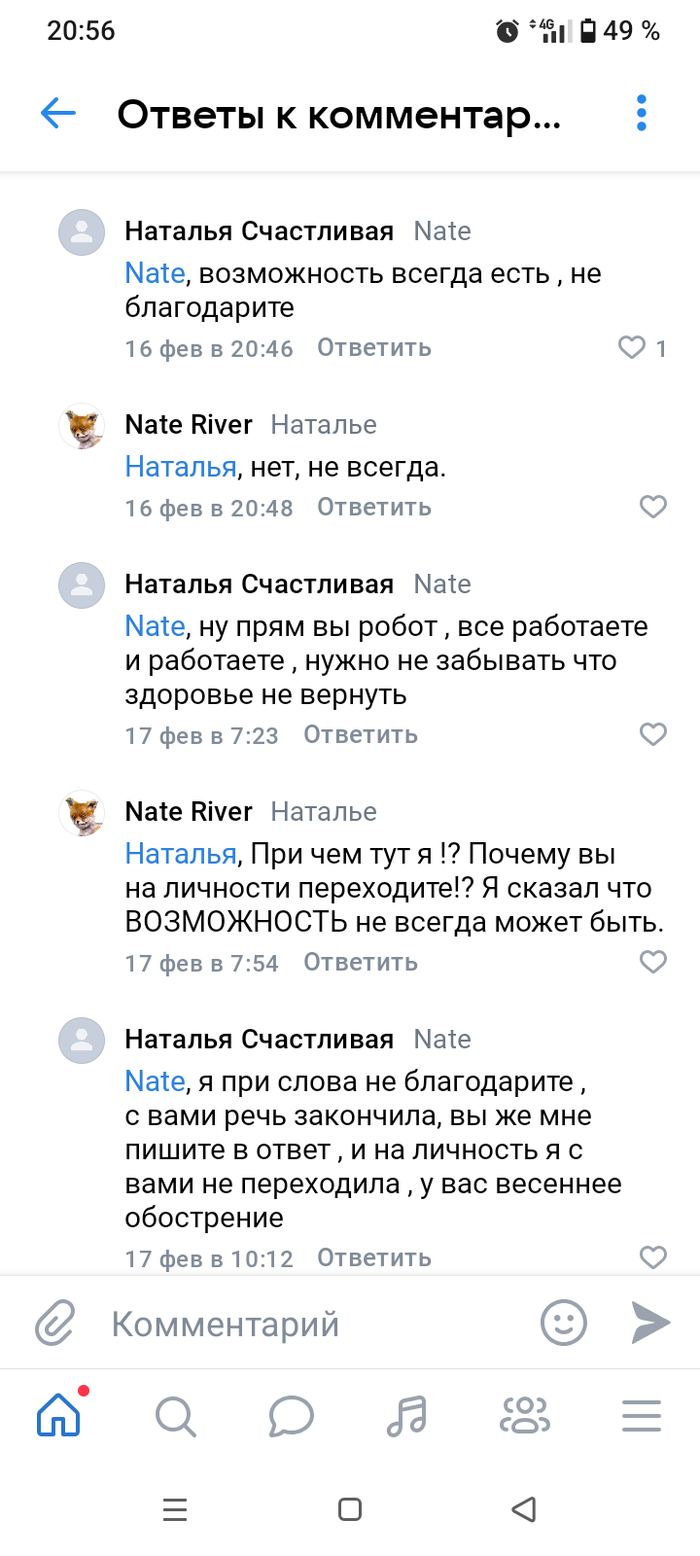The height and width of the screenshot is (1556, 700).
Task: Open Nate River's fox avatar in the 20:48 comment
Action: (82, 428)
